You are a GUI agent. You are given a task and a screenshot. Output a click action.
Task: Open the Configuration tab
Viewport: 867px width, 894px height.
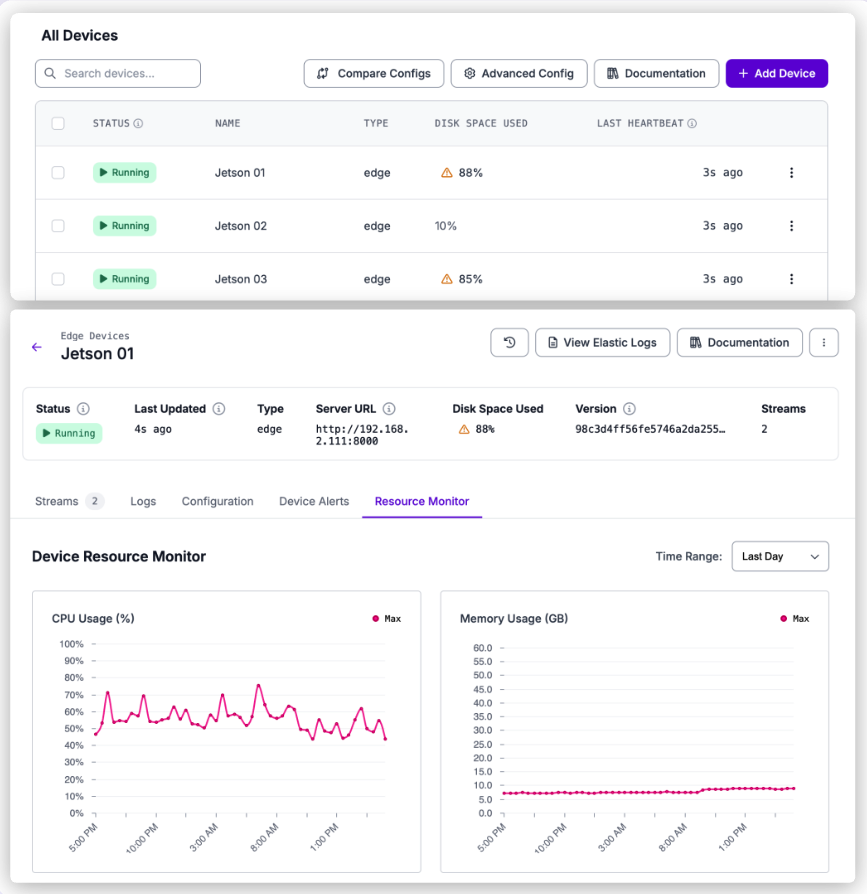217,501
